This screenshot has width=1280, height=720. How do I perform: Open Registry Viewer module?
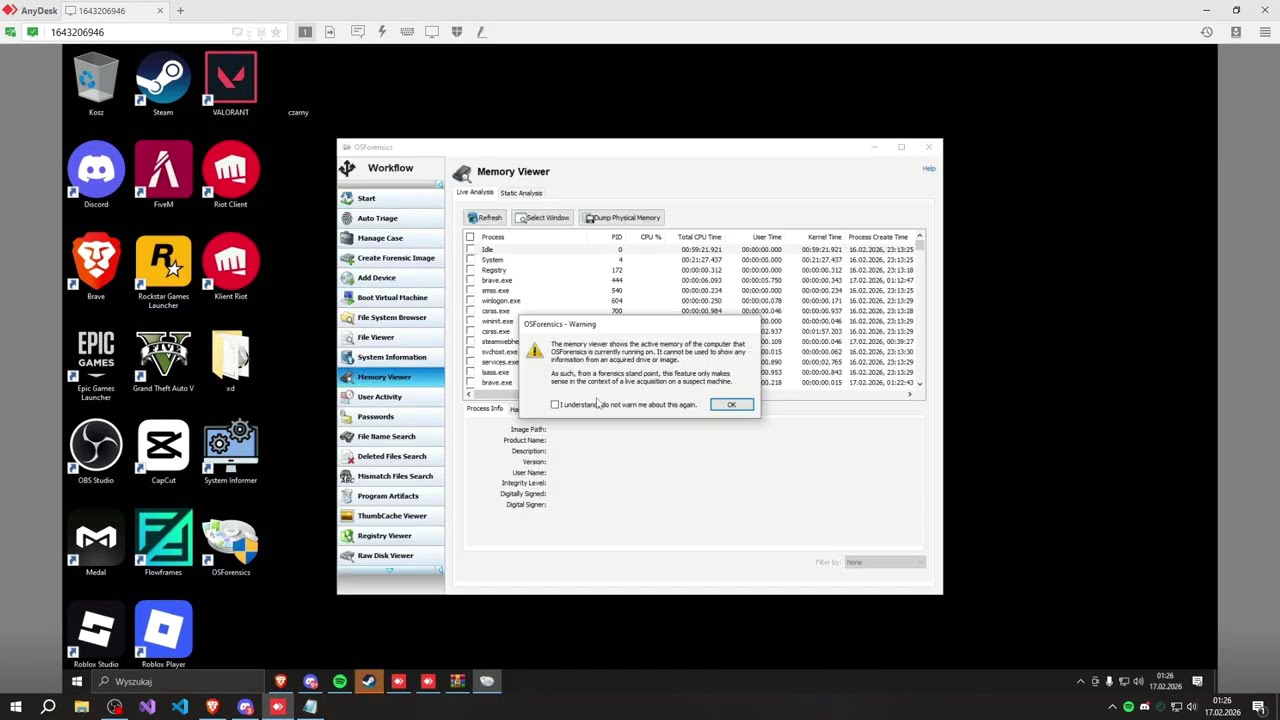(391, 536)
